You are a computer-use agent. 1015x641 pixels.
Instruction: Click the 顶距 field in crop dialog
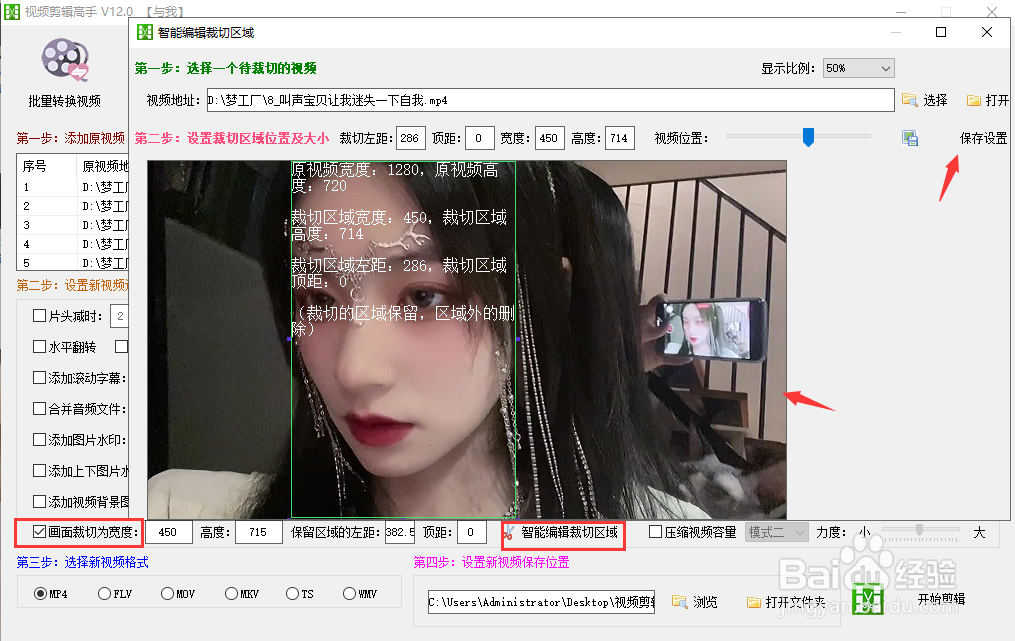pyautogui.click(x=480, y=138)
